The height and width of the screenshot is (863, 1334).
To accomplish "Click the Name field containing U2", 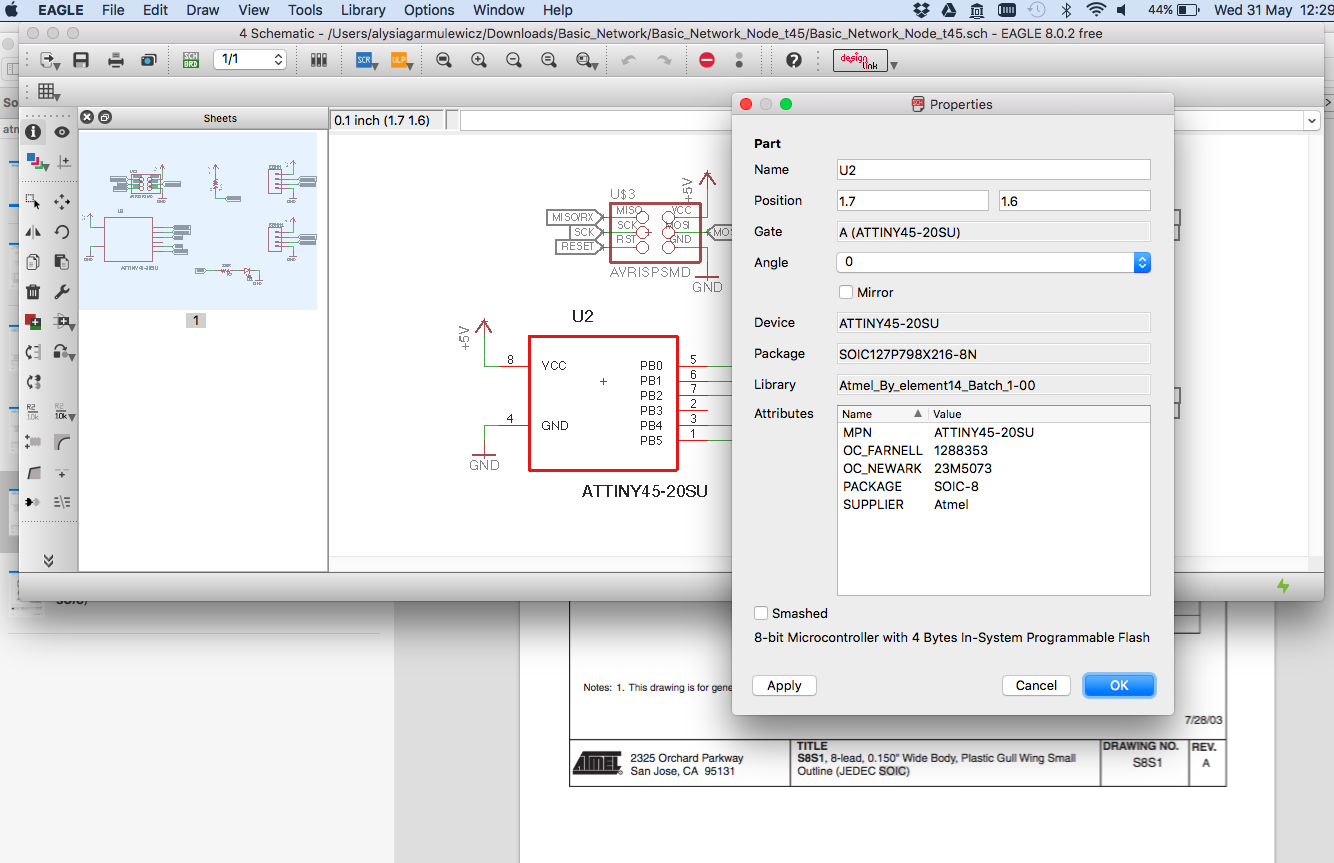I will click(994, 170).
